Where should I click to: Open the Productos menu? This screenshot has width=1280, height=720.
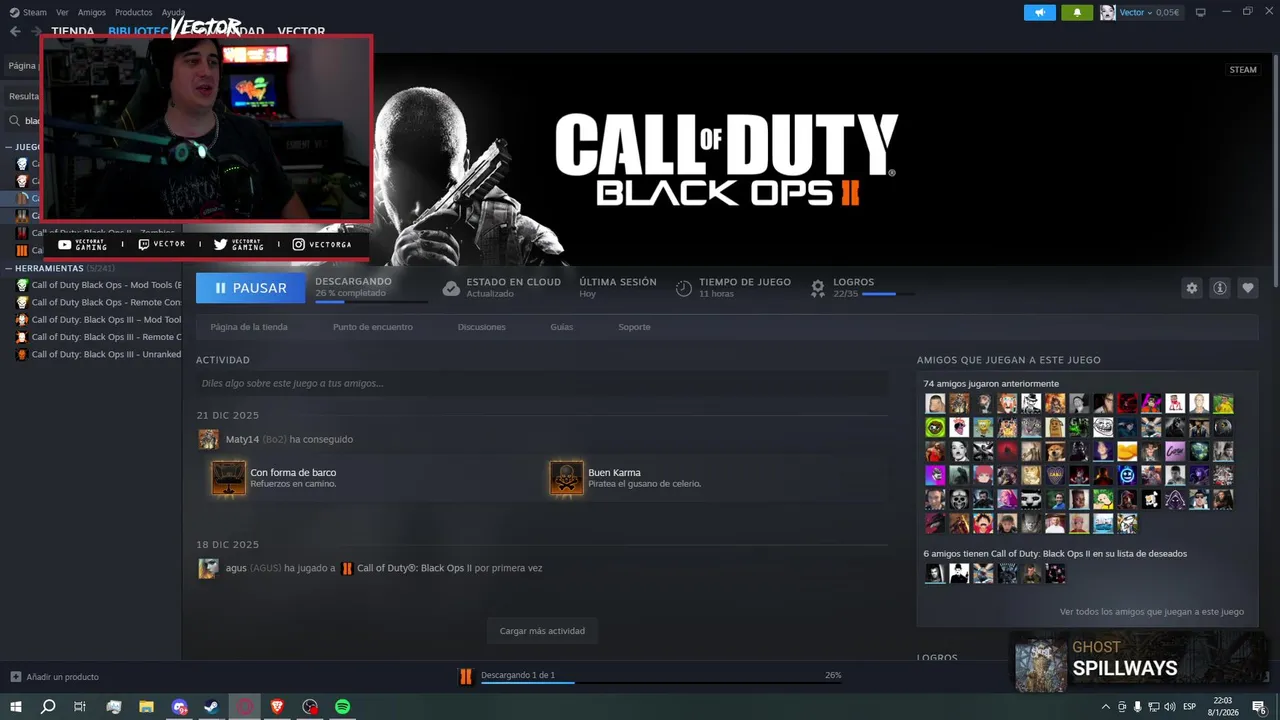coord(134,12)
